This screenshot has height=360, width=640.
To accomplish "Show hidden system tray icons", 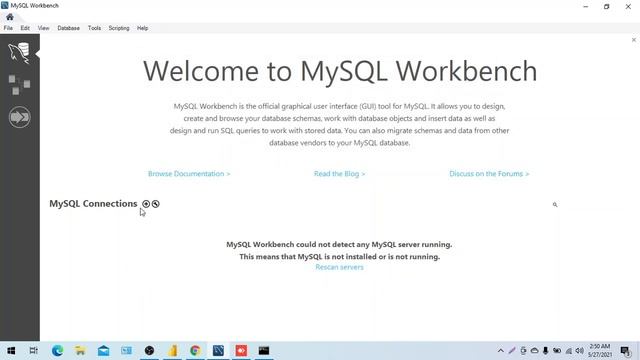I will 500,351.
